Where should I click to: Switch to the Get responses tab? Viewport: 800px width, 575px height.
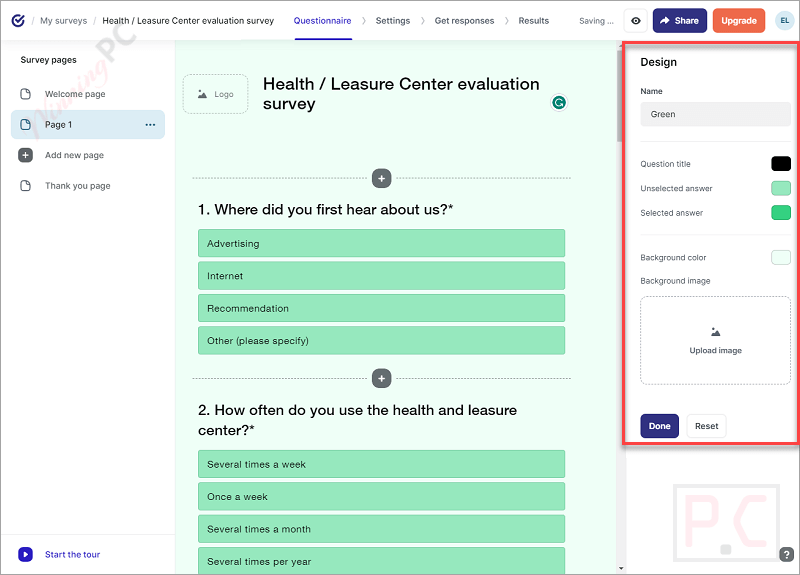464,21
